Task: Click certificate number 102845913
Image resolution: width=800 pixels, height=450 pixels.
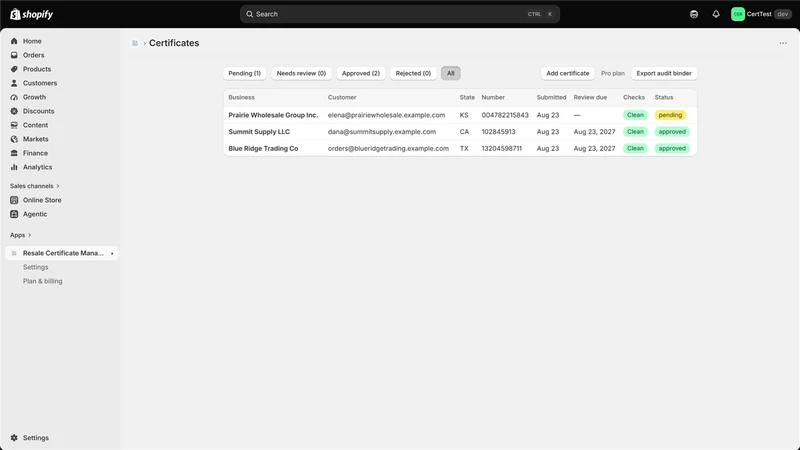Action: click(498, 132)
